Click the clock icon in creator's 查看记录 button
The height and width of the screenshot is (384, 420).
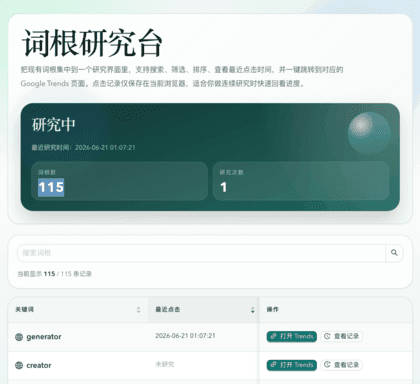click(327, 365)
